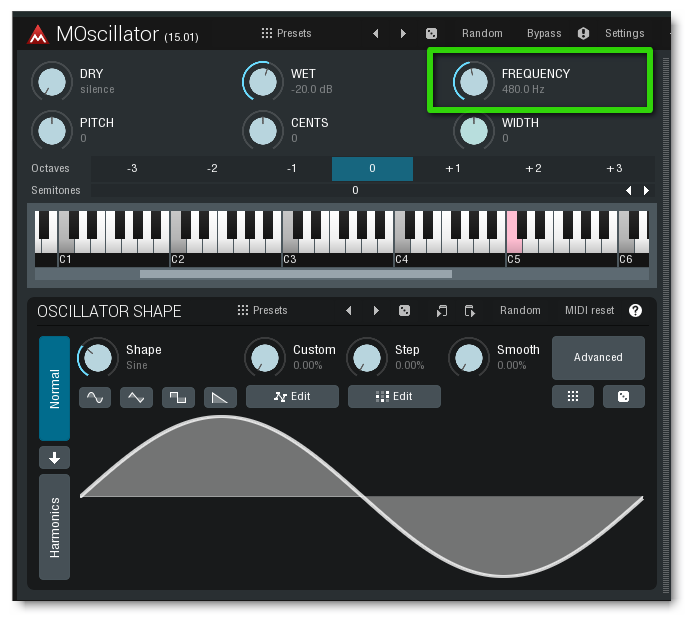This screenshot has width=694, height=624.
Task: Load previous preset with top left arrow
Action: coord(376,34)
